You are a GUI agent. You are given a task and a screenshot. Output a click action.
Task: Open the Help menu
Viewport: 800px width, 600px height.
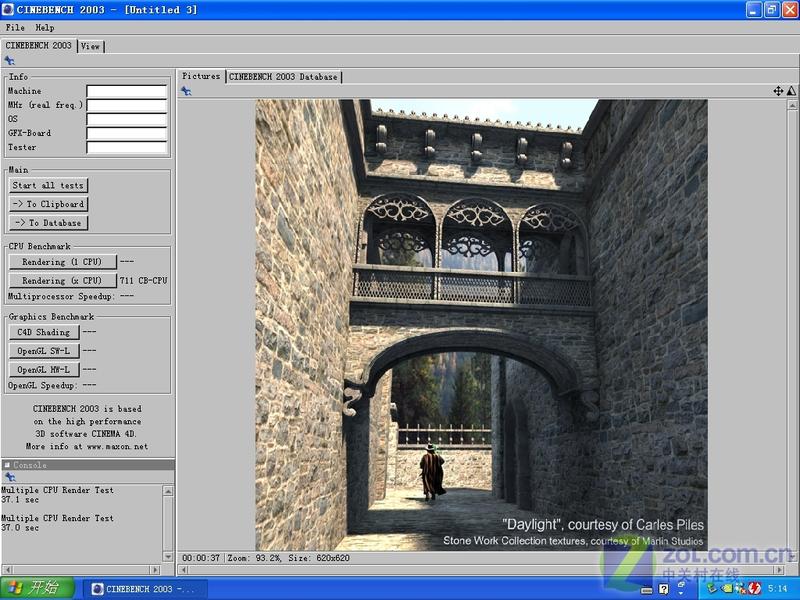(45, 28)
